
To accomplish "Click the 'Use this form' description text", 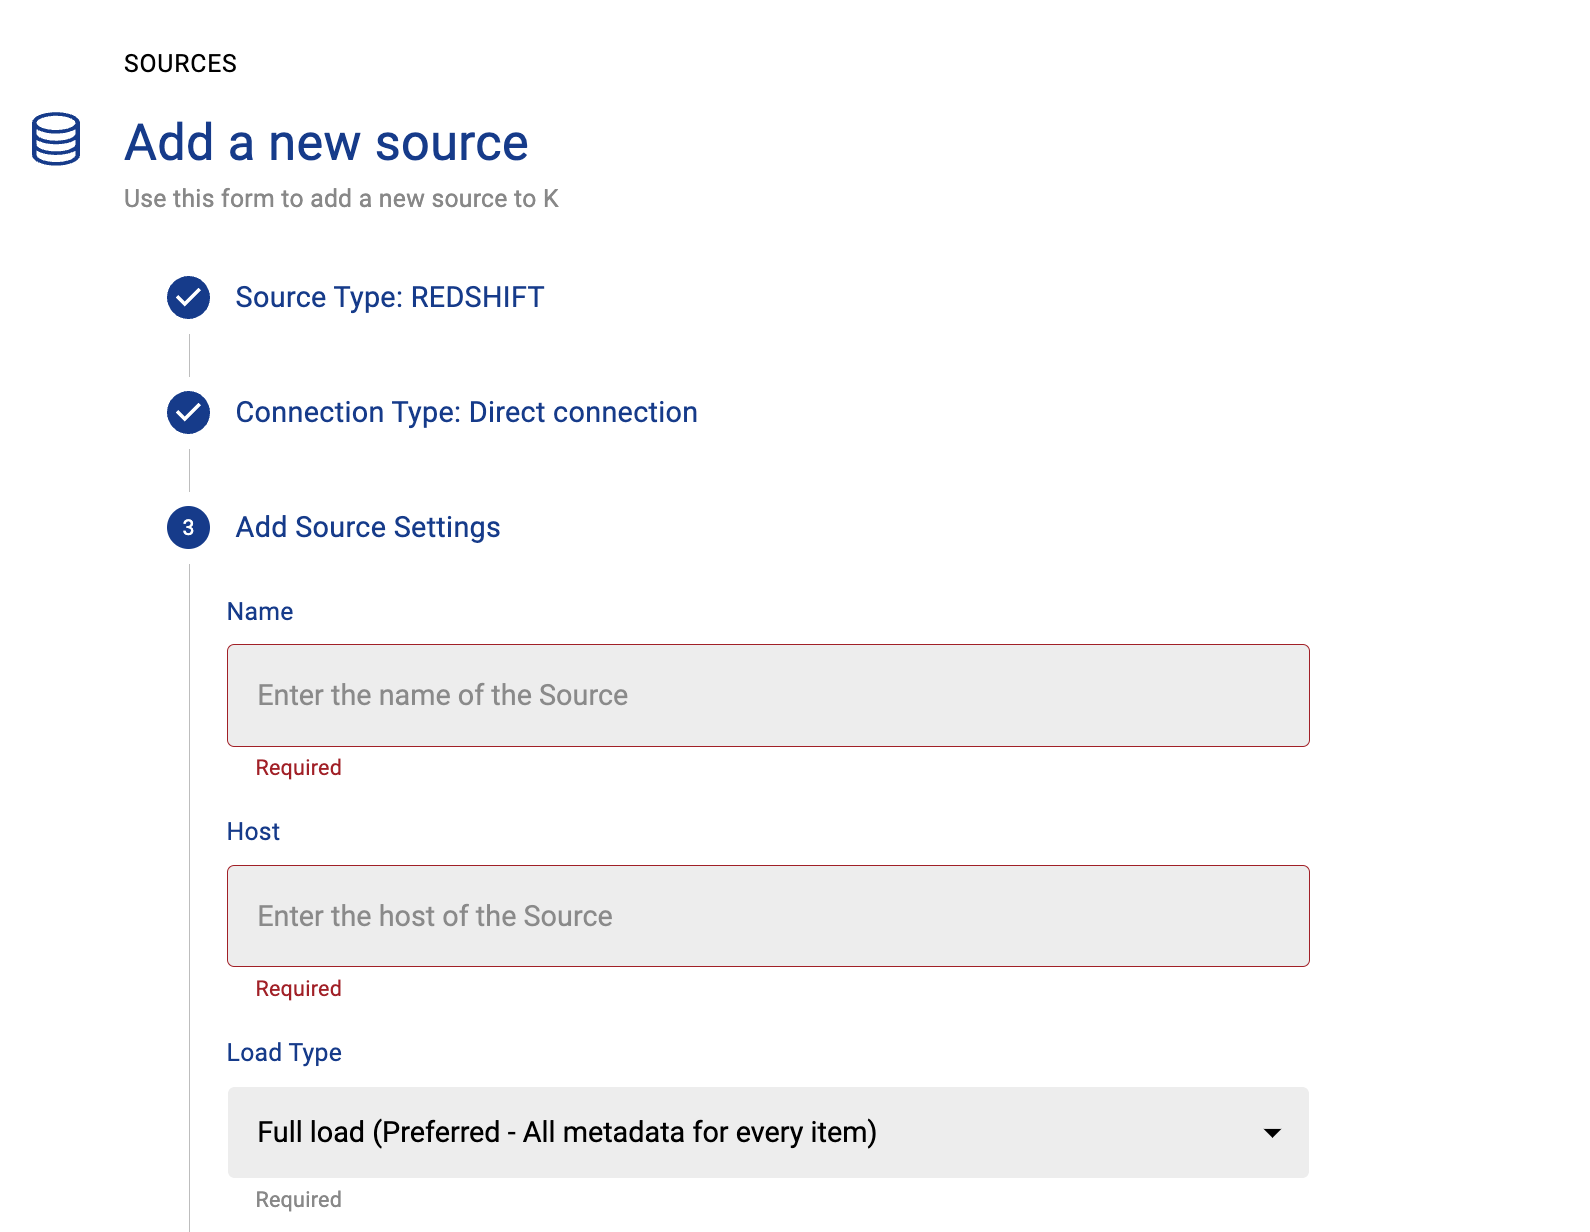I will pos(341,198).
